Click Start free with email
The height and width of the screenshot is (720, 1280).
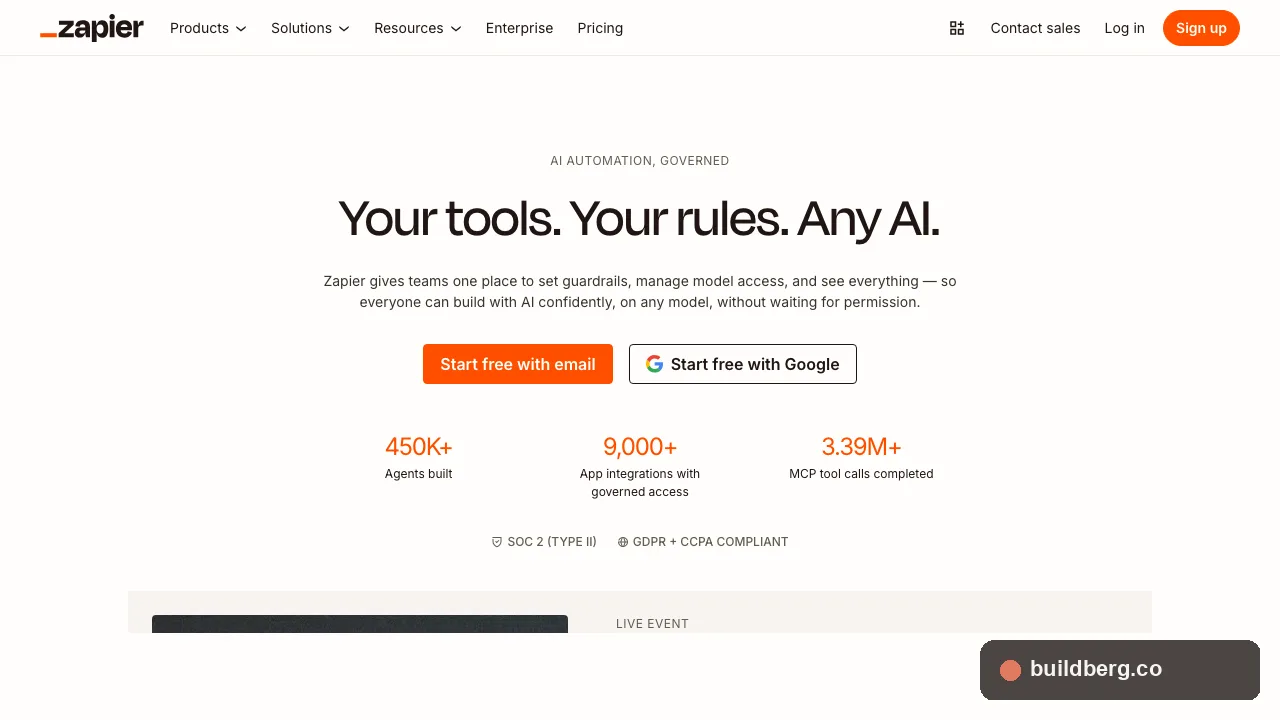[517, 364]
